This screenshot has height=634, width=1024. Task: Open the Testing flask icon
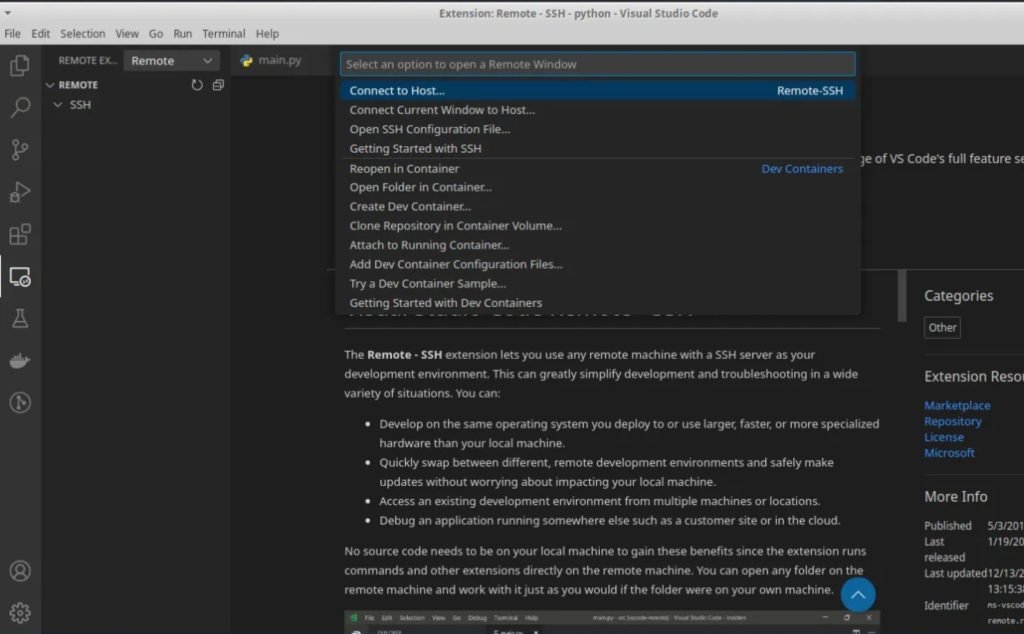tap(20, 319)
